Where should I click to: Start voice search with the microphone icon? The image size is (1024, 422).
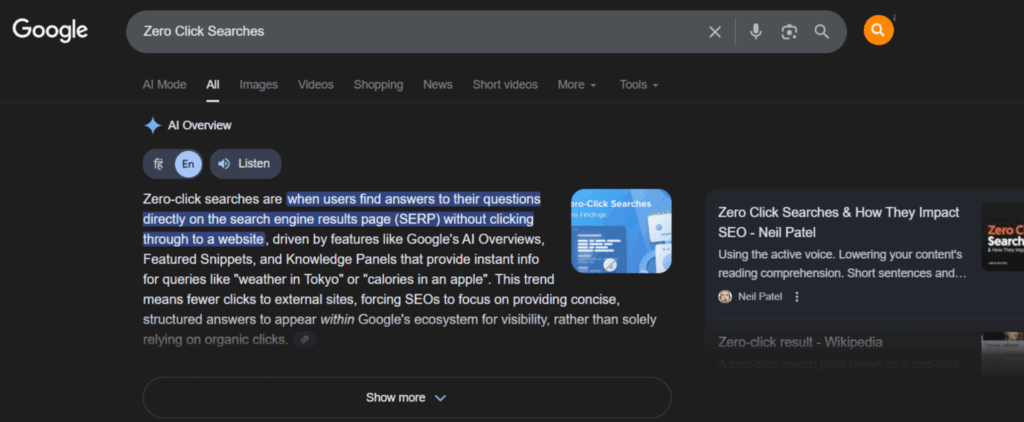click(x=756, y=32)
